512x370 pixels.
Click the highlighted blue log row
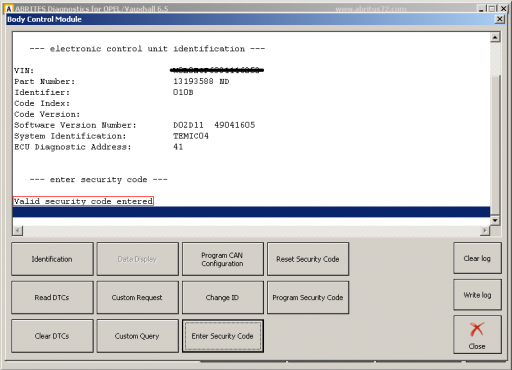tap(251, 212)
